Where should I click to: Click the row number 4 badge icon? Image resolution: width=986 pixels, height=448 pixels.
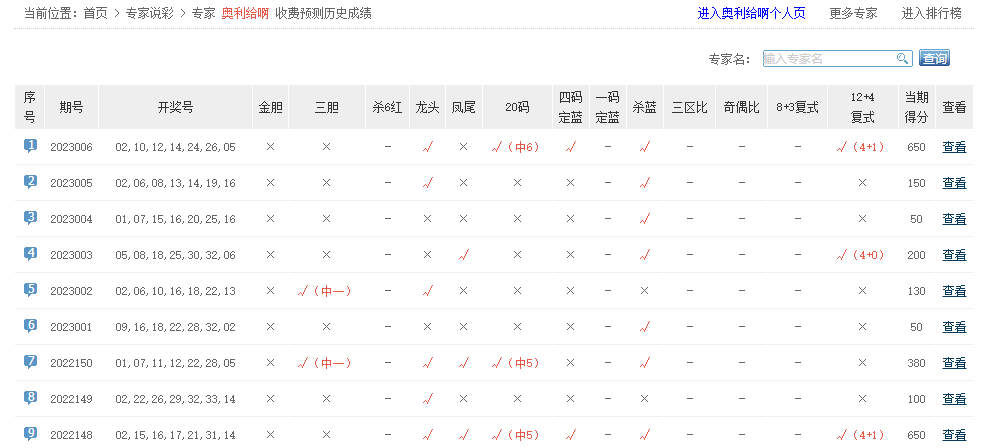[30, 254]
